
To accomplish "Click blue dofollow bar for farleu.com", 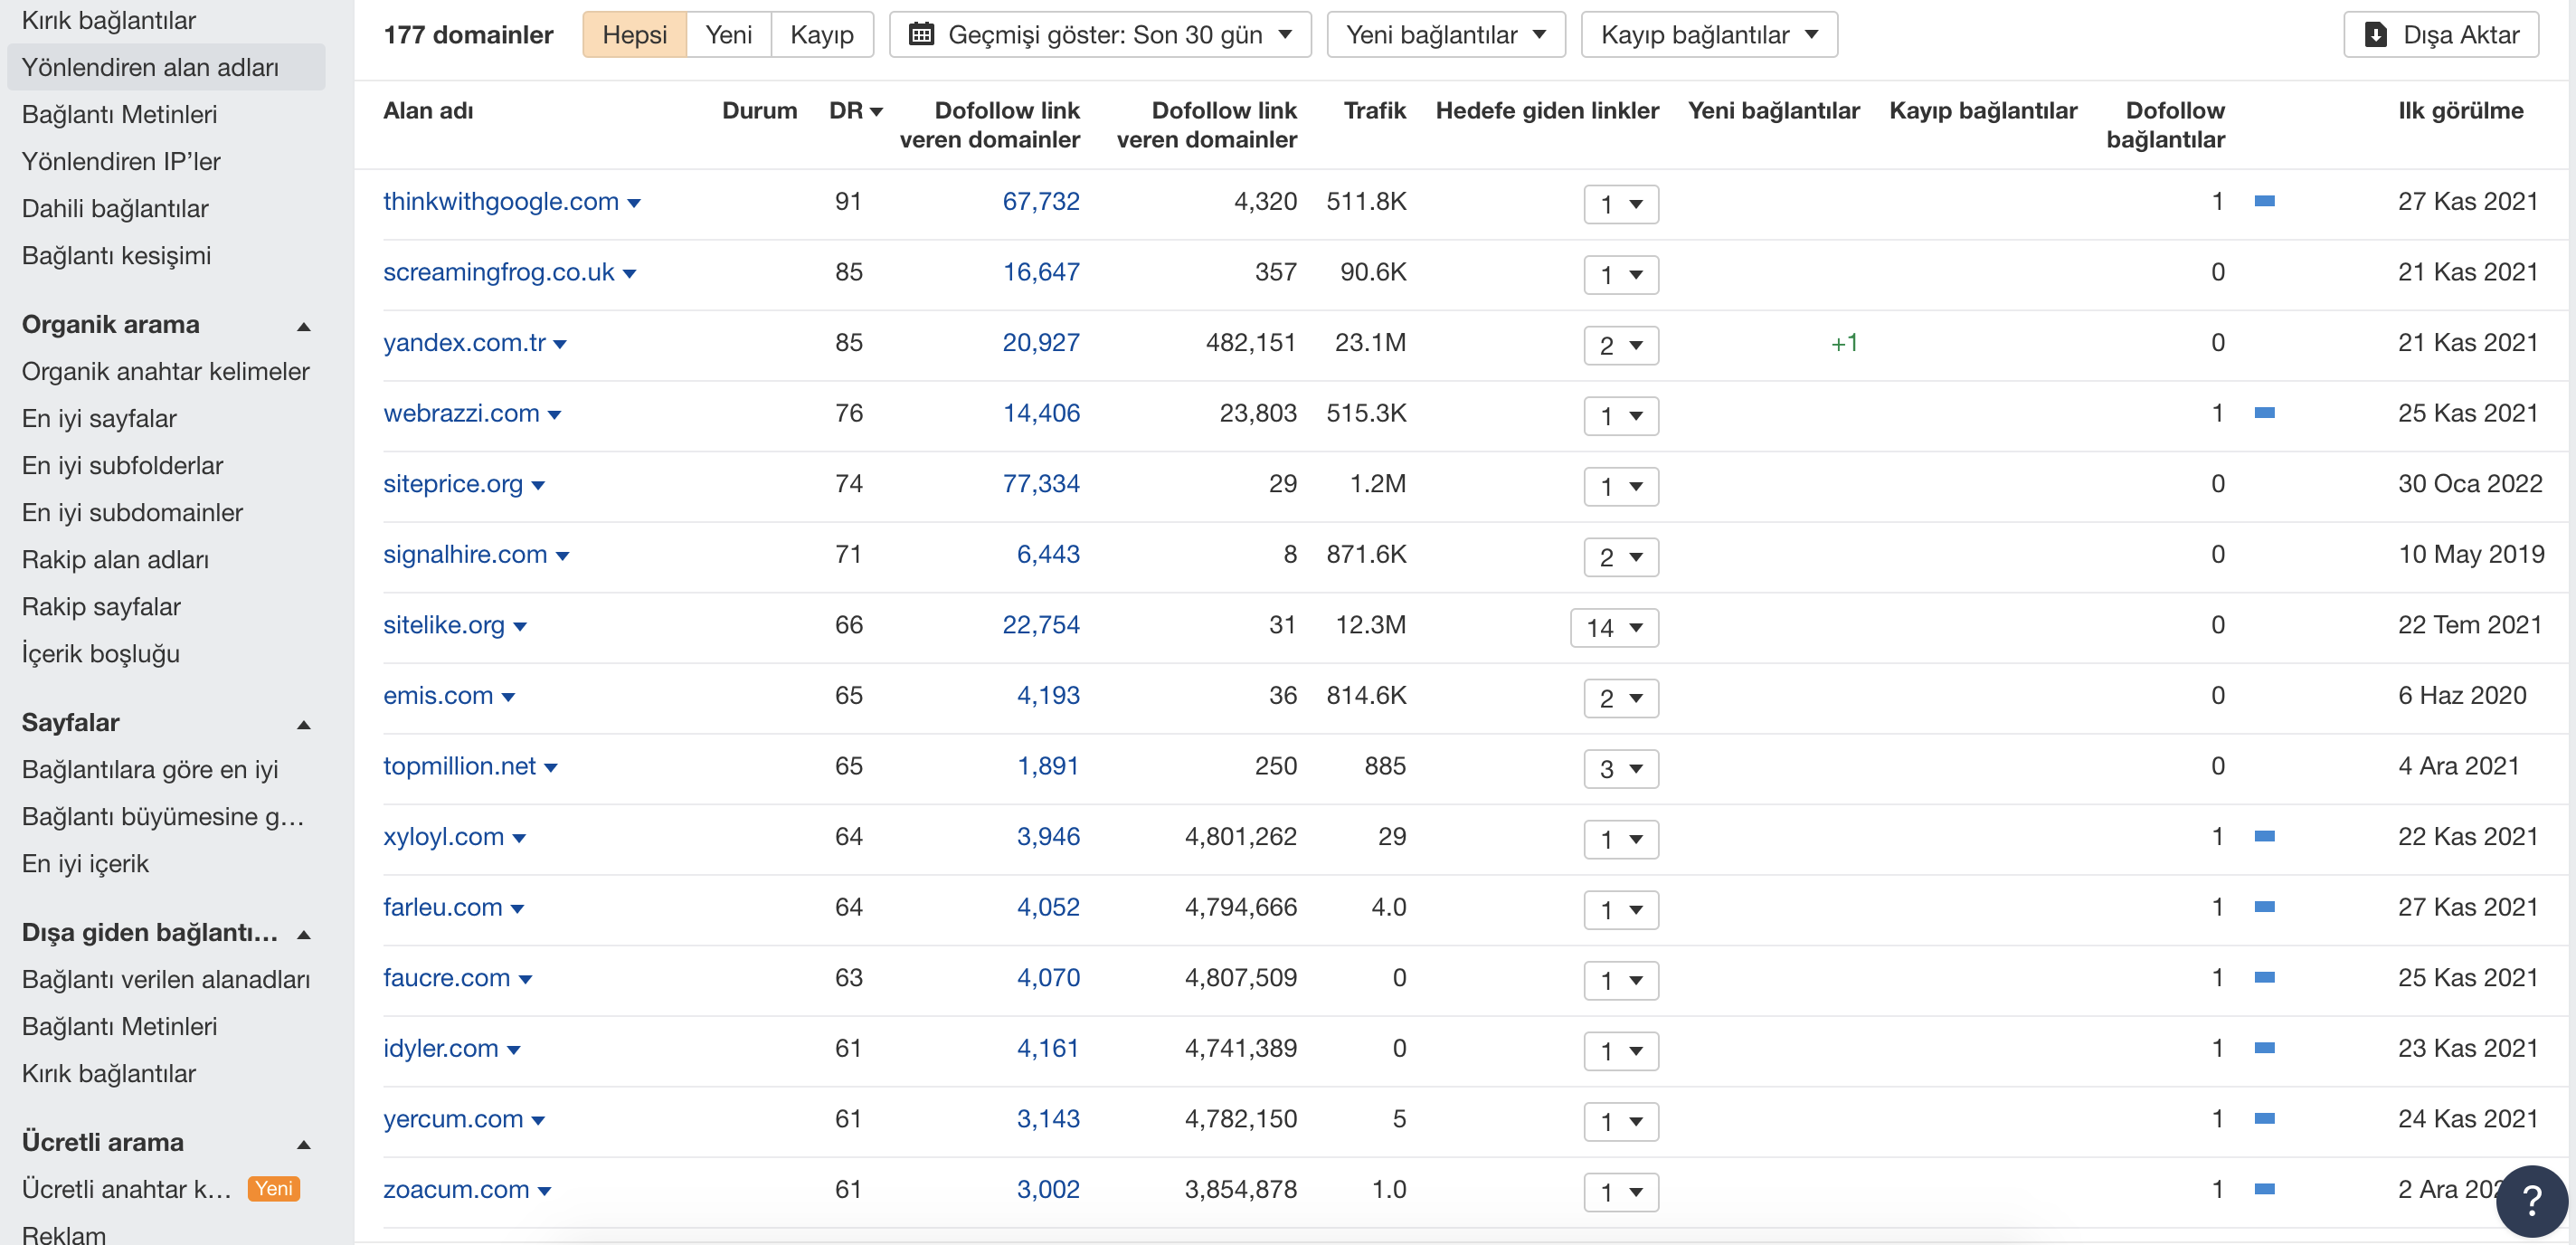I will click(x=2264, y=907).
